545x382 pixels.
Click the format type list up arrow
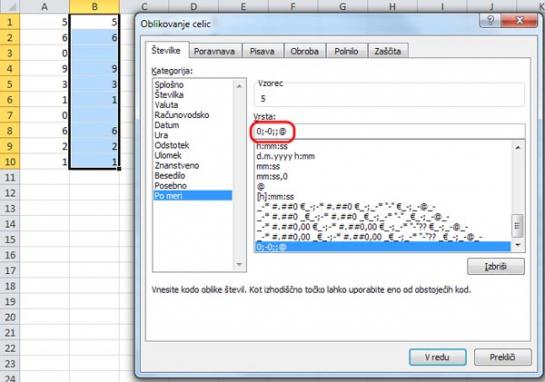[x=518, y=148]
